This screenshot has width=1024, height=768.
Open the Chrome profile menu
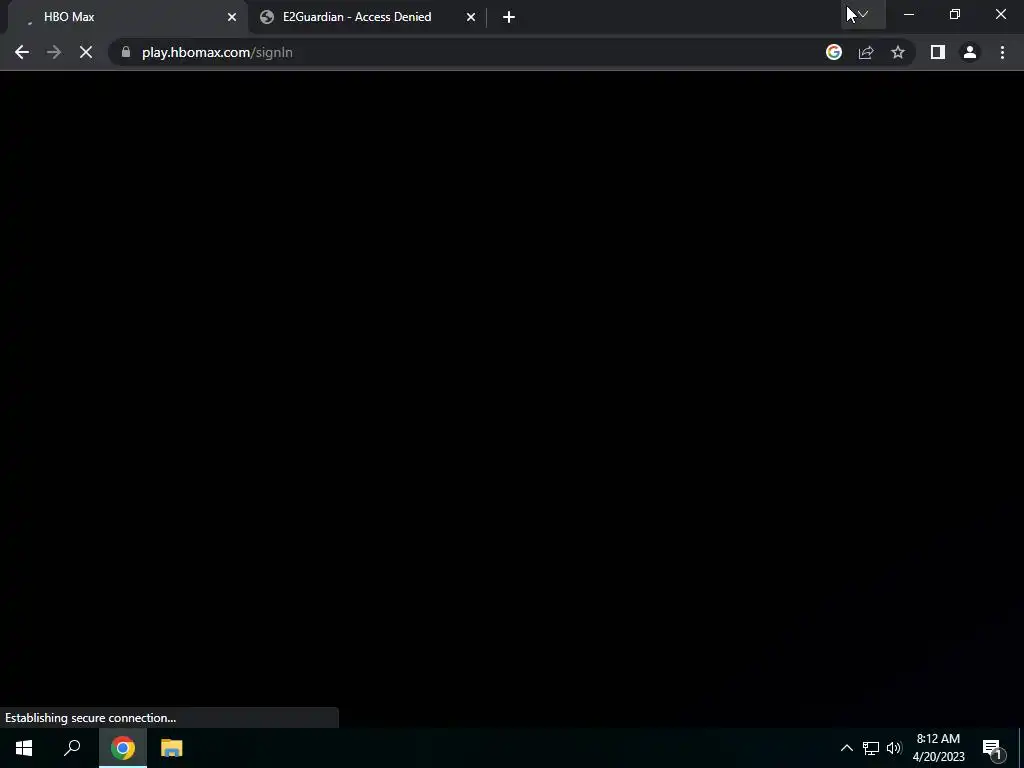(x=970, y=52)
